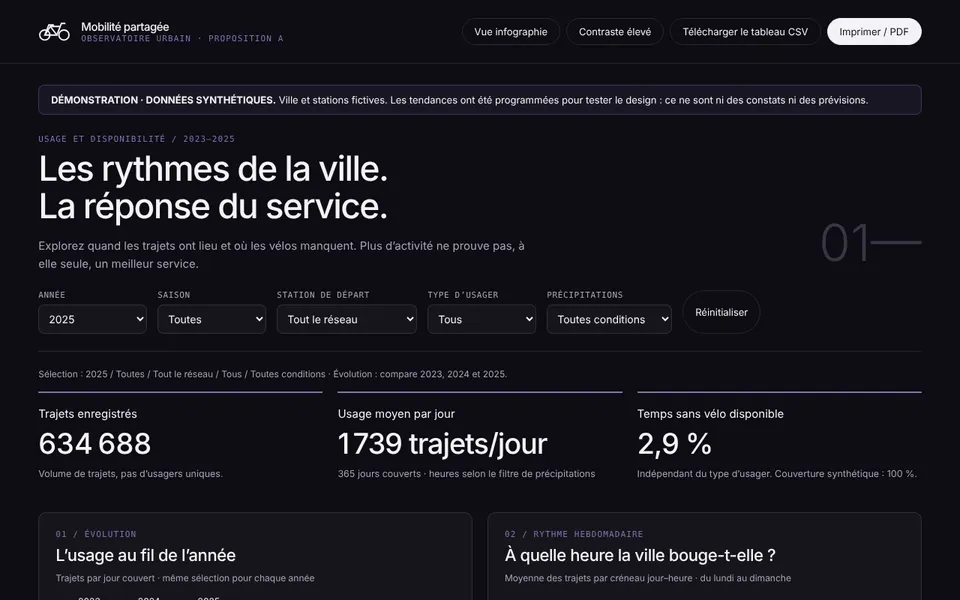The width and height of the screenshot is (960, 600).
Task: Click the bicycle logo icon
Action: tap(54, 32)
